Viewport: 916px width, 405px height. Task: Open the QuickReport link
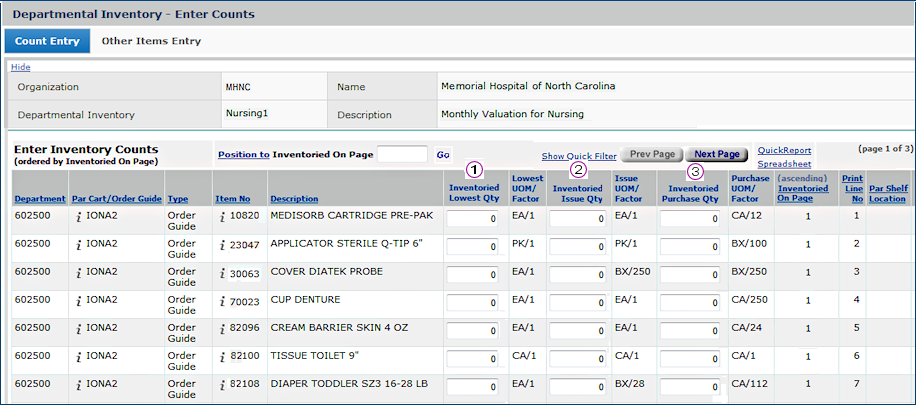pos(784,150)
